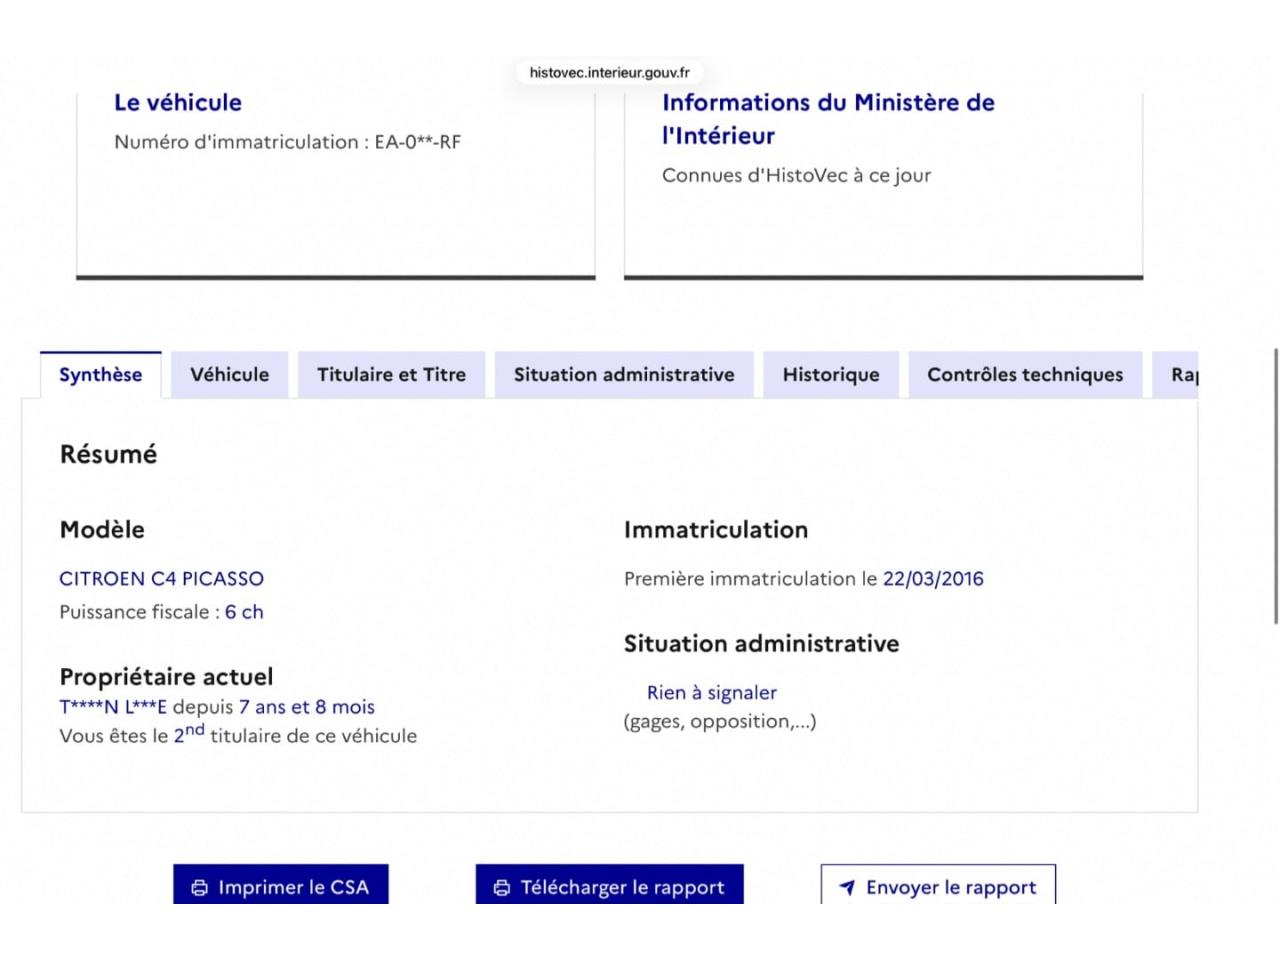1280x960 pixels.
Task: Click the Informations du Ministère de l'Intérieur heading
Action: (x=828, y=119)
